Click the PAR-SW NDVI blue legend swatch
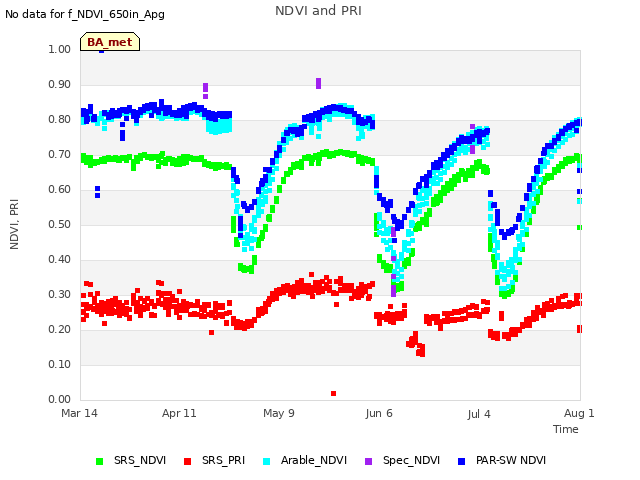The width and height of the screenshot is (640, 480). [462, 461]
